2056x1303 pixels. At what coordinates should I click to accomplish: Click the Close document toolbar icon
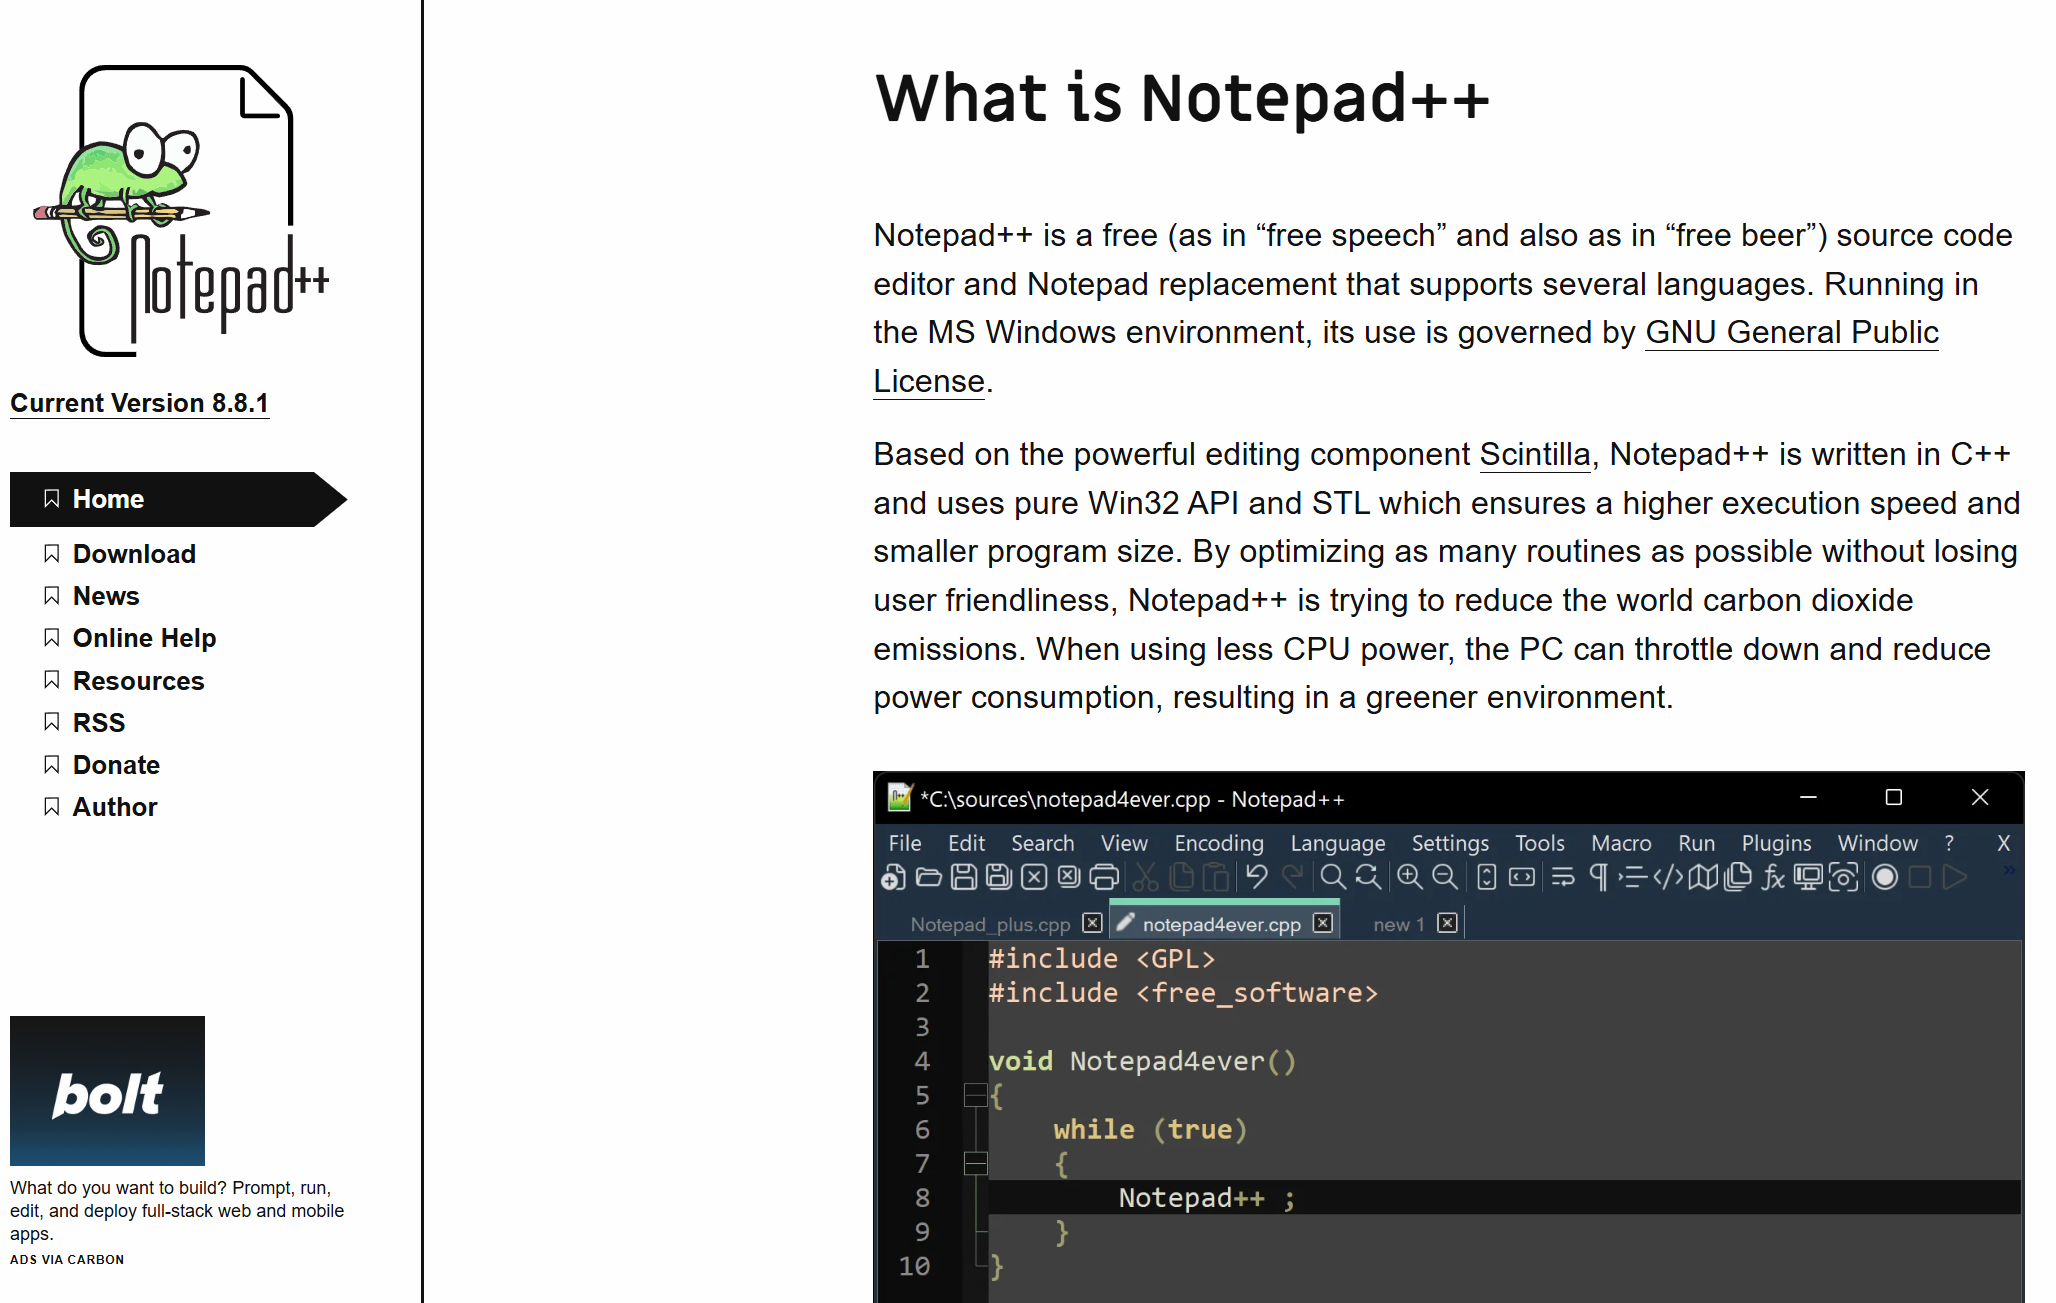point(1034,877)
